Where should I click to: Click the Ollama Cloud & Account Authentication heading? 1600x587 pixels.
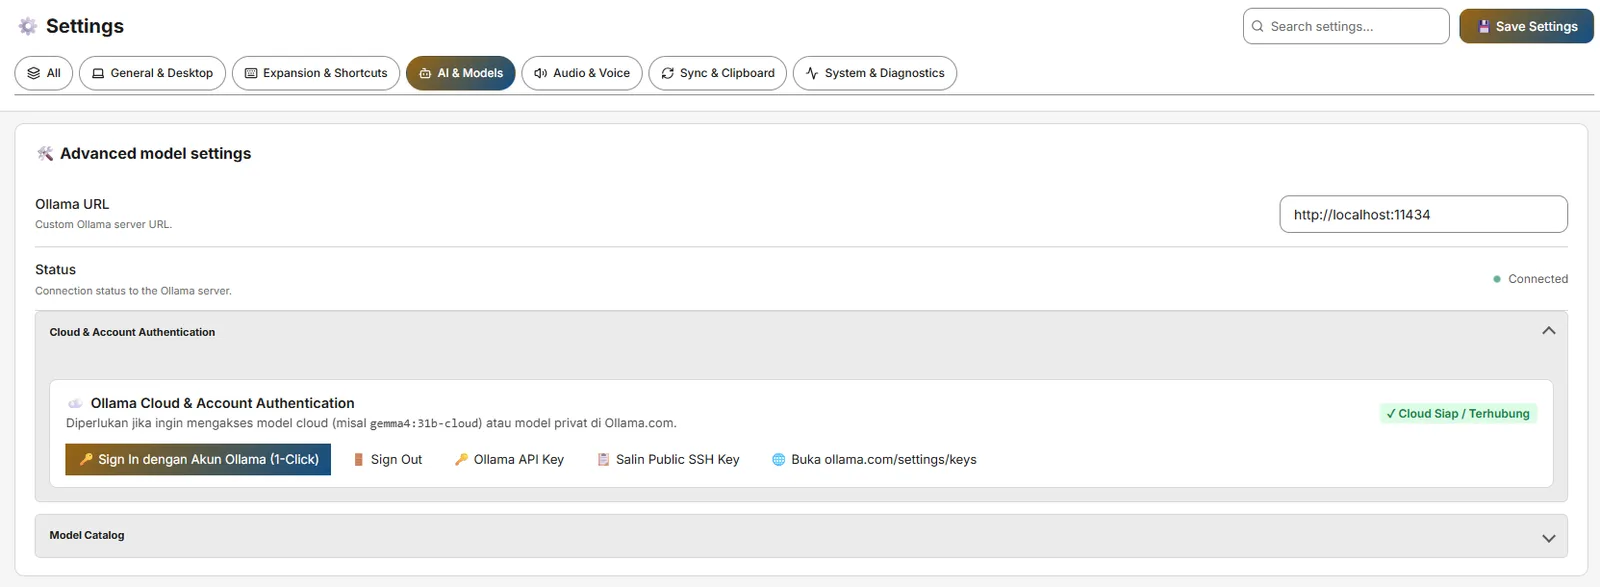pyautogui.click(x=222, y=403)
